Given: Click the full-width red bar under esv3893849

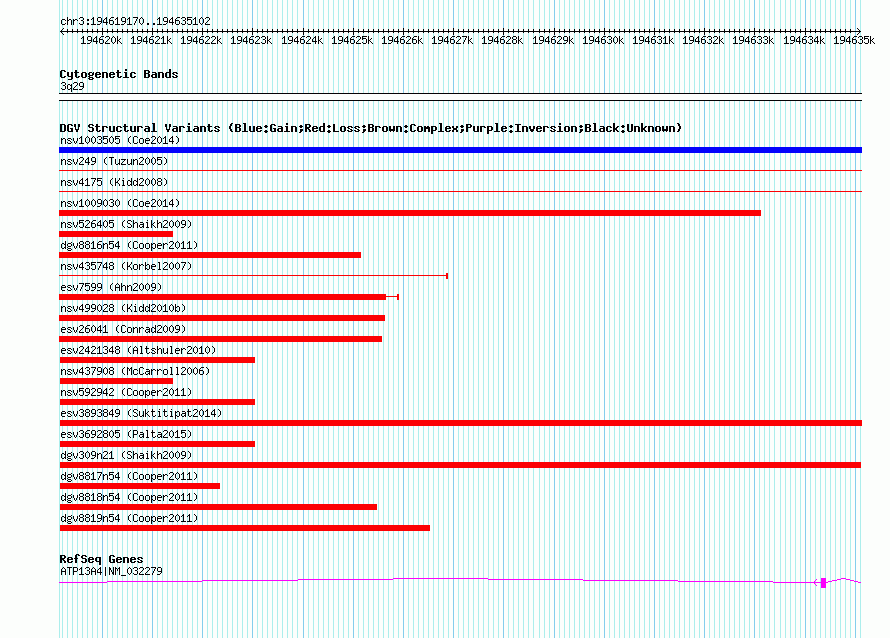Looking at the screenshot, I should (460, 423).
